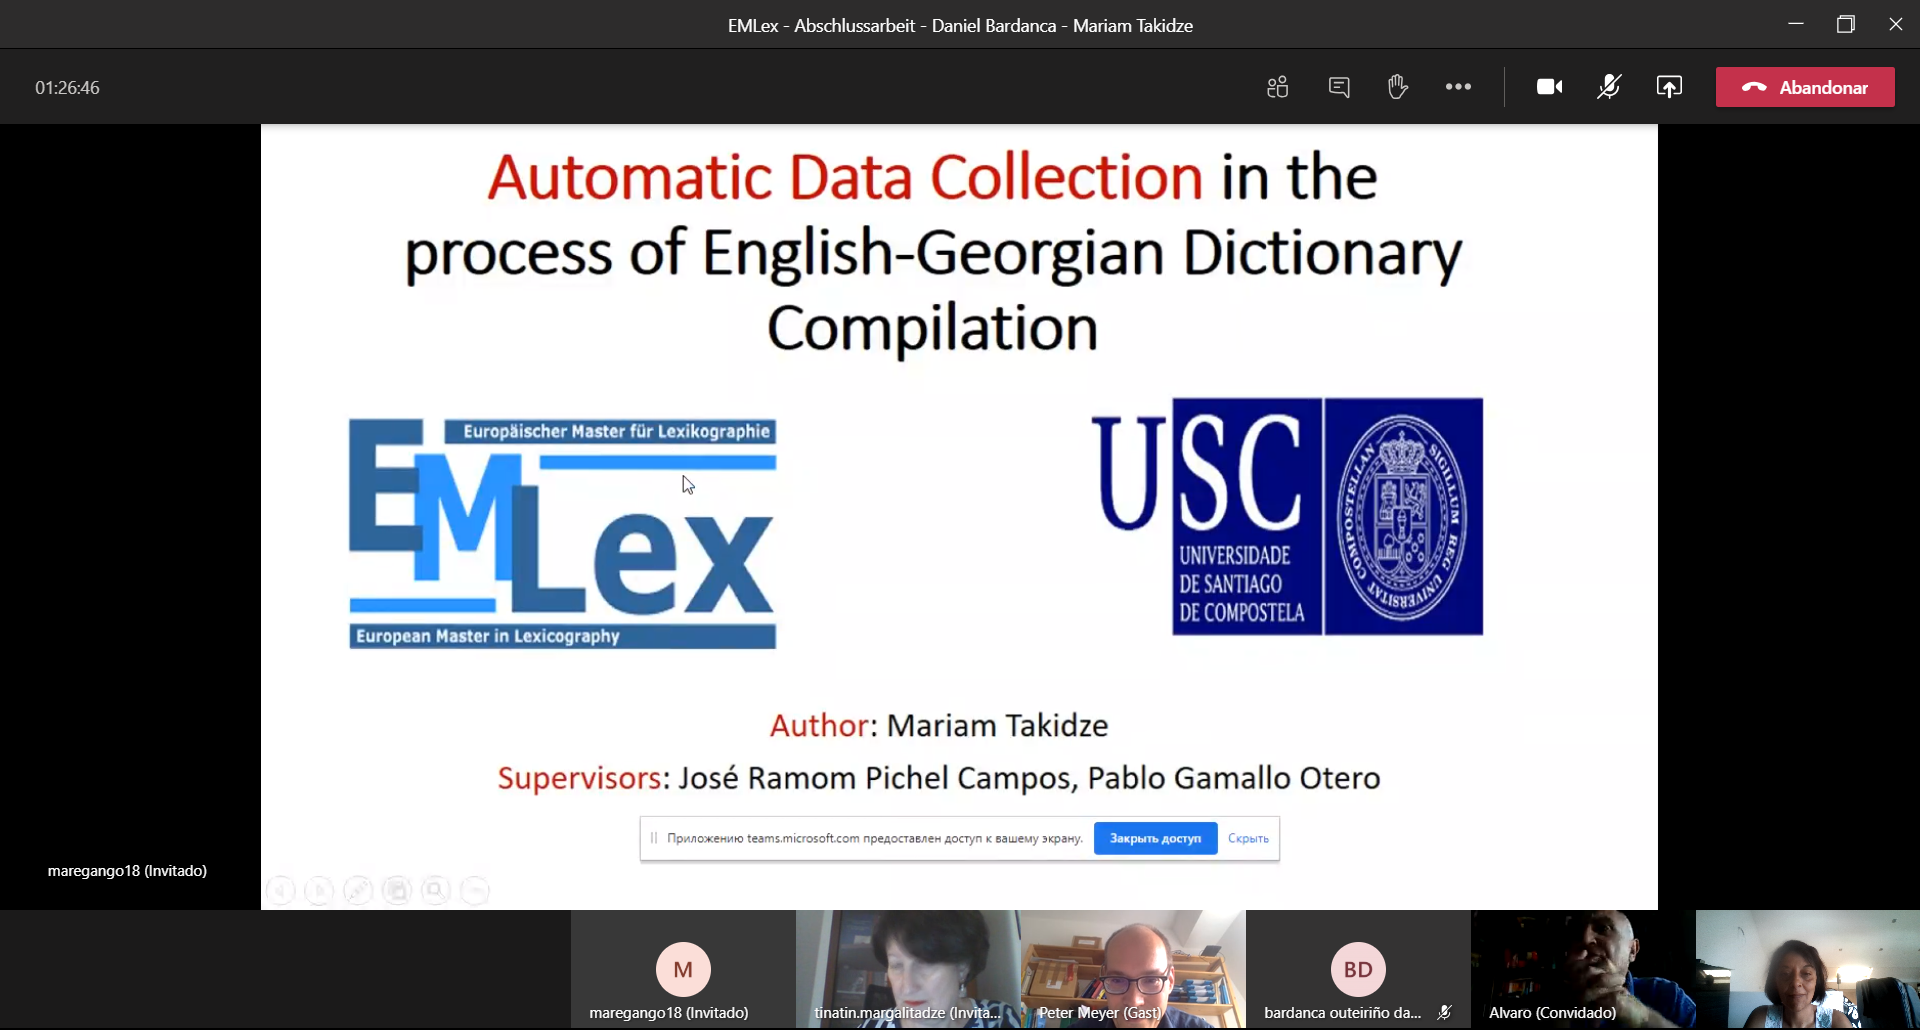
Task: Click the Alvaro (Convidado) video tile
Action: pos(1582,969)
